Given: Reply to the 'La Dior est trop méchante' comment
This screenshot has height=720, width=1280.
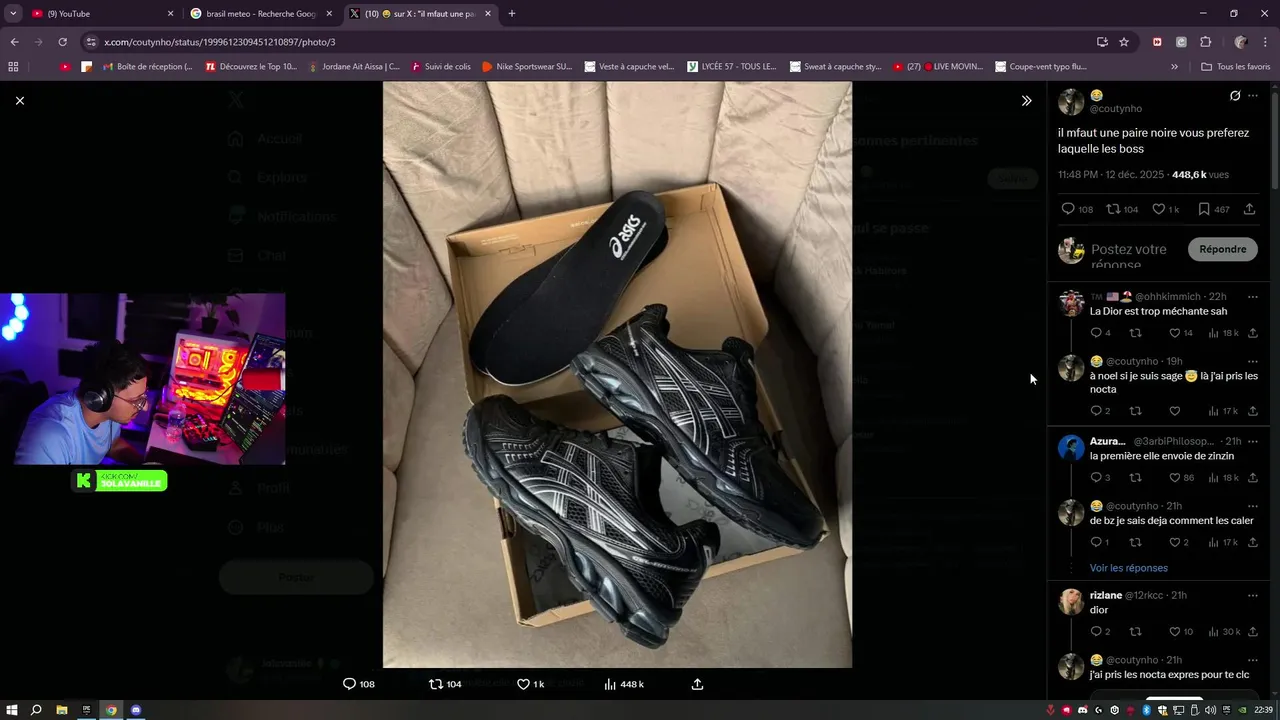Looking at the screenshot, I should (1100, 333).
